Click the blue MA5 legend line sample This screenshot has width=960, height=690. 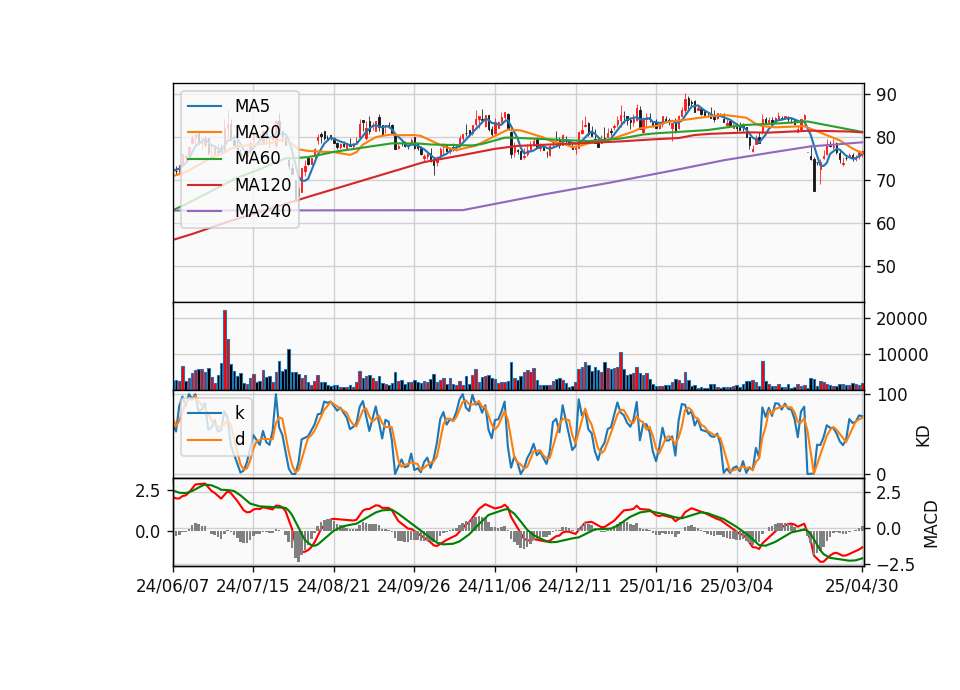(x=204, y=107)
